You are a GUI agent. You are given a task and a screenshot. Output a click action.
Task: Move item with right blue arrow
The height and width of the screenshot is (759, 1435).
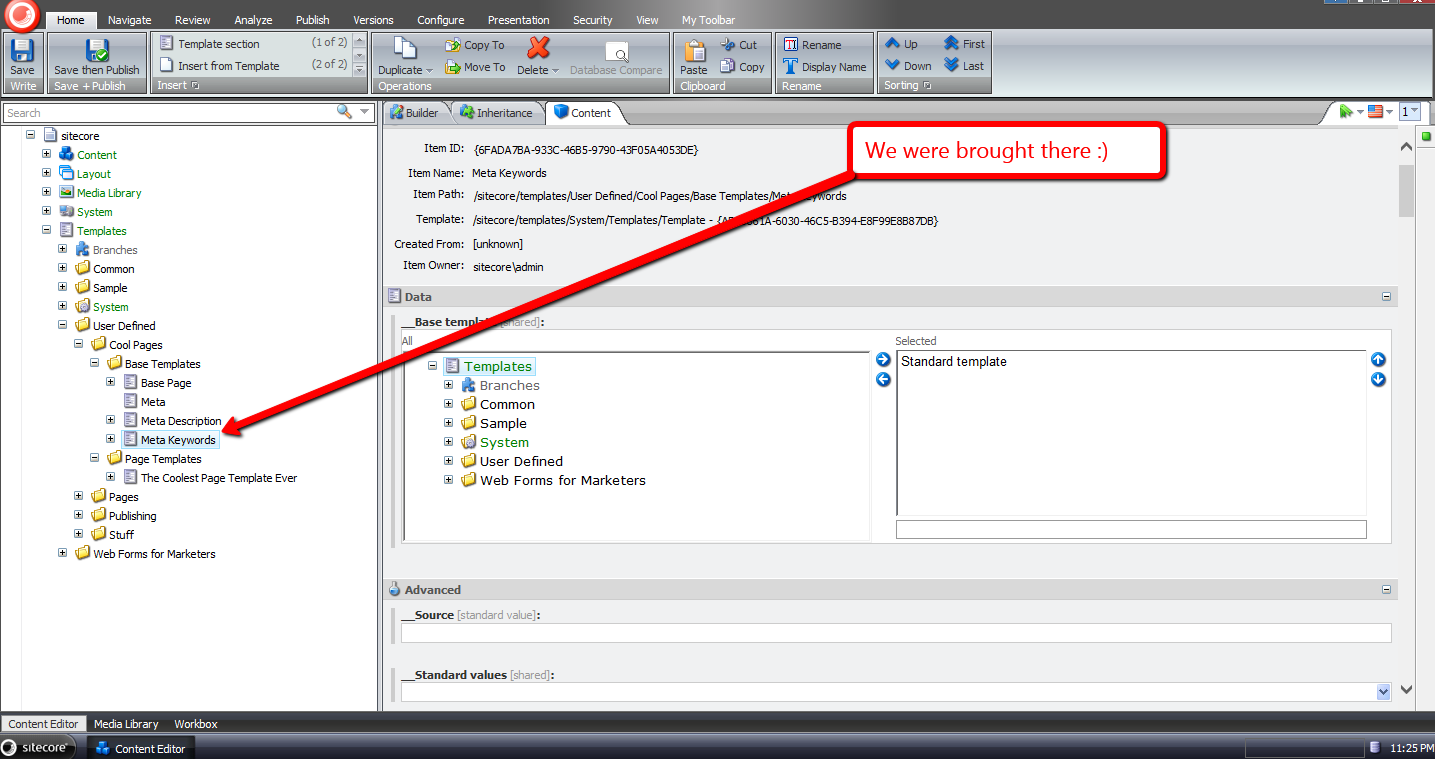(883, 360)
